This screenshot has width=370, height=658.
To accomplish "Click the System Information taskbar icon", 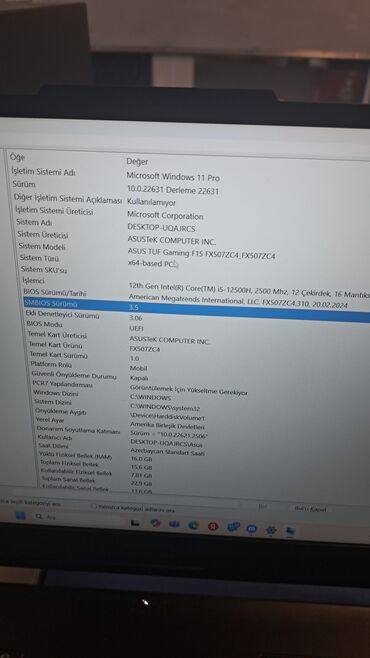I will [290, 531].
